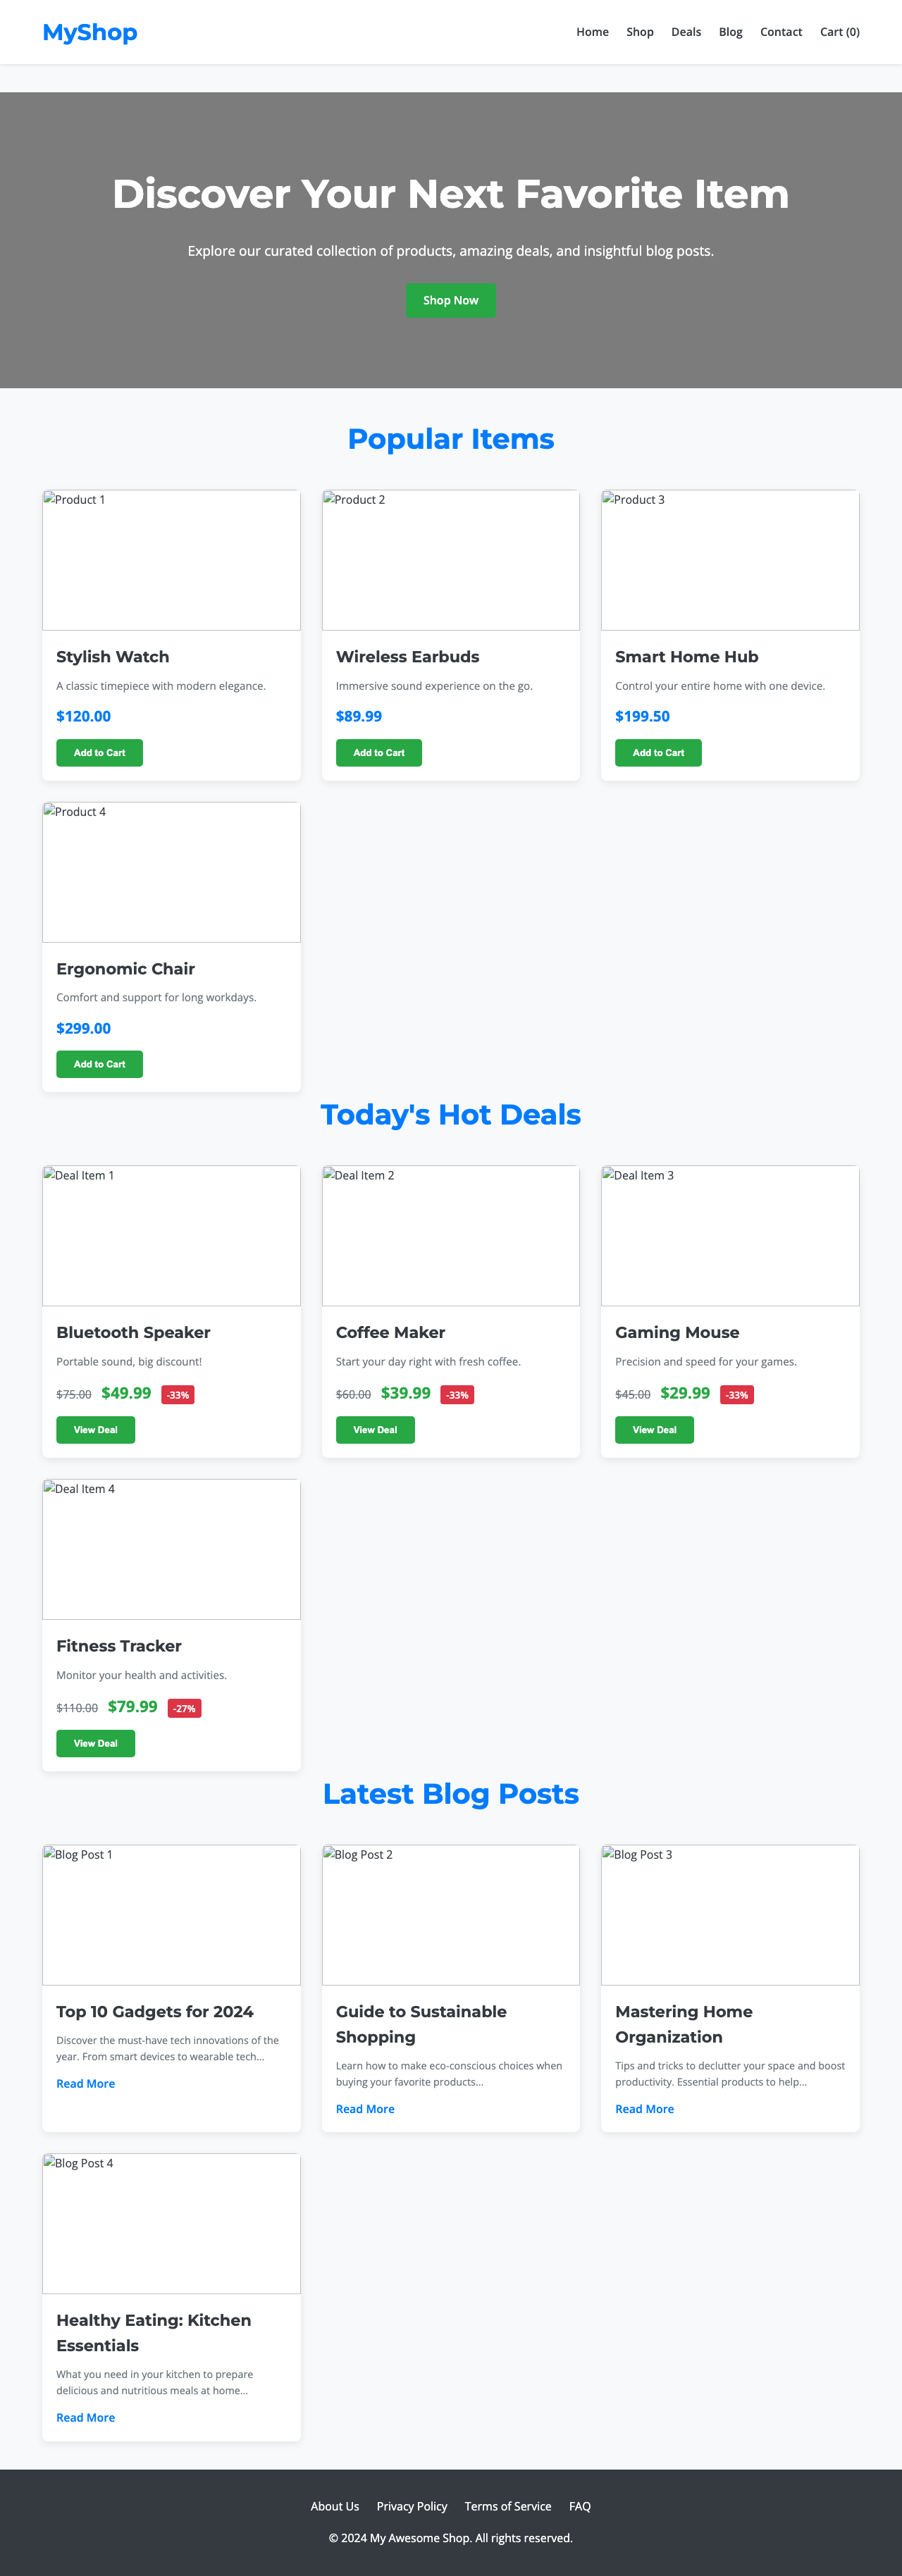Screen dimensions: 902x2576
Task: Add the Stylish Watch to cart
Action: 99,752
